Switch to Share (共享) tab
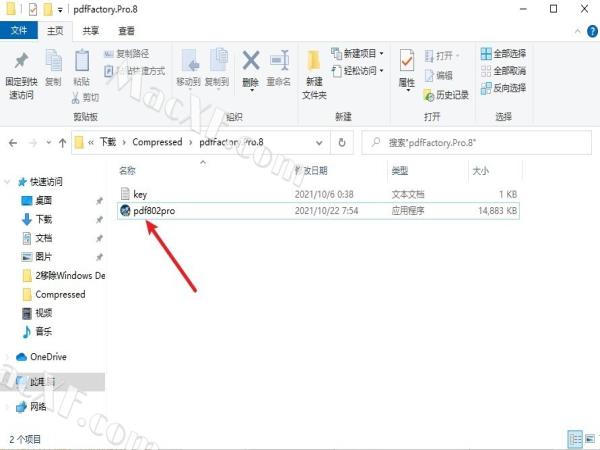This screenshot has height=450, width=600. [91, 31]
